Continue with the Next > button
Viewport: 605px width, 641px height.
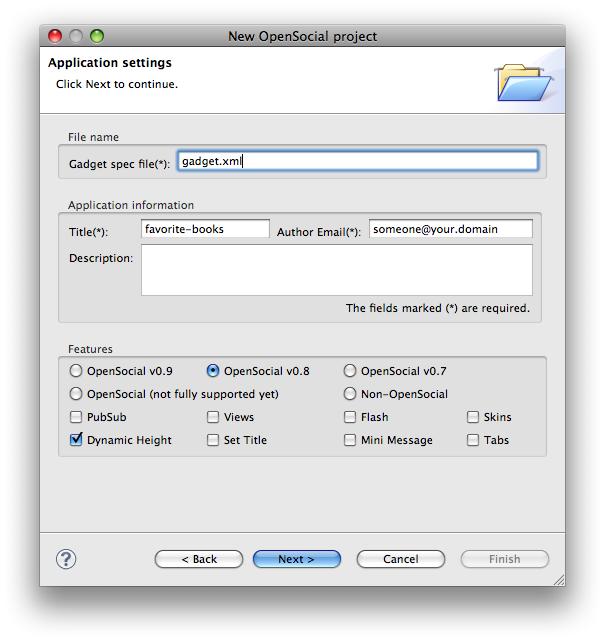pos(297,559)
